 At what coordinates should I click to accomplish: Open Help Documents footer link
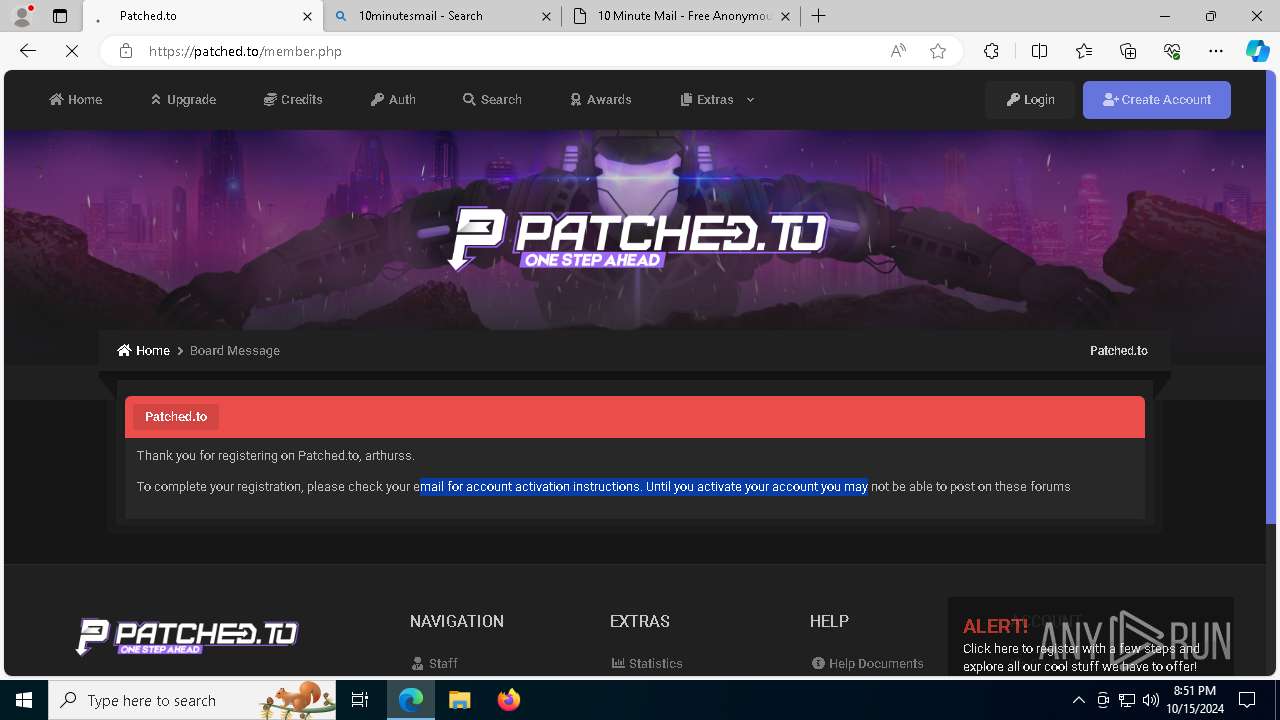pyautogui.click(x=867, y=663)
